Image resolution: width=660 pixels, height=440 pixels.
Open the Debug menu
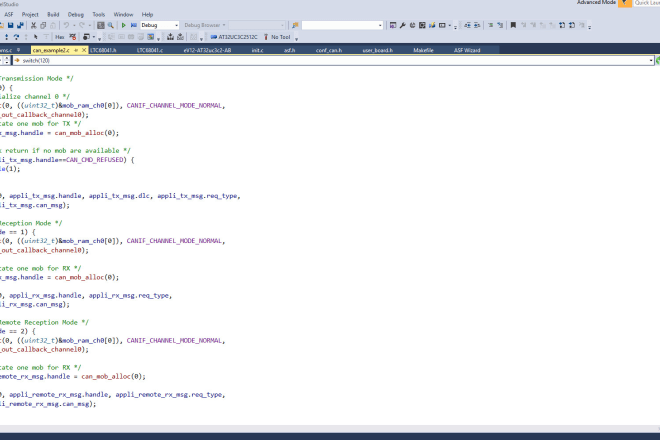coord(76,14)
